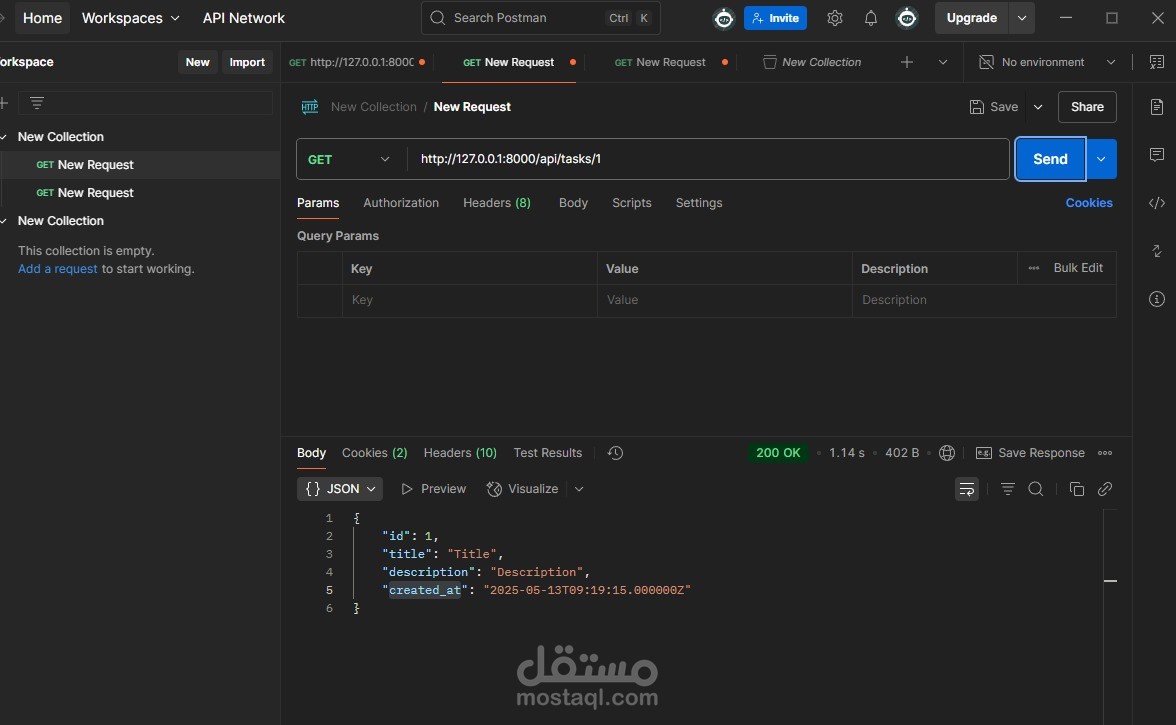
Task: Switch to the request Body tab
Action: [573, 202]
